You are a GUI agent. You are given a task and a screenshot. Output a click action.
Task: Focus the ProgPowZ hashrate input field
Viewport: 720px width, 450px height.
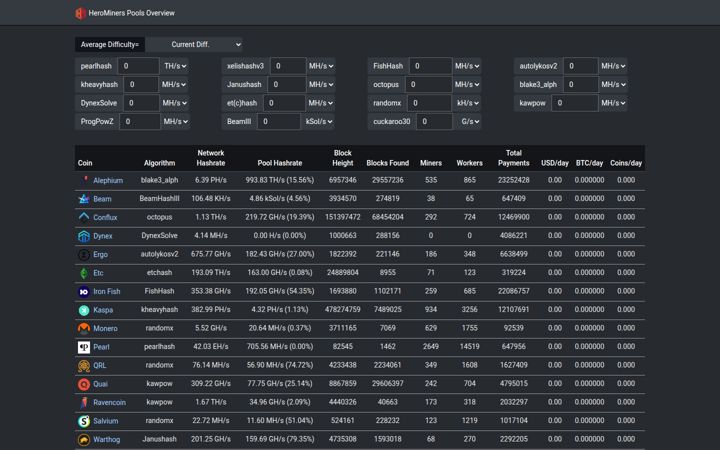pos(140,121)
